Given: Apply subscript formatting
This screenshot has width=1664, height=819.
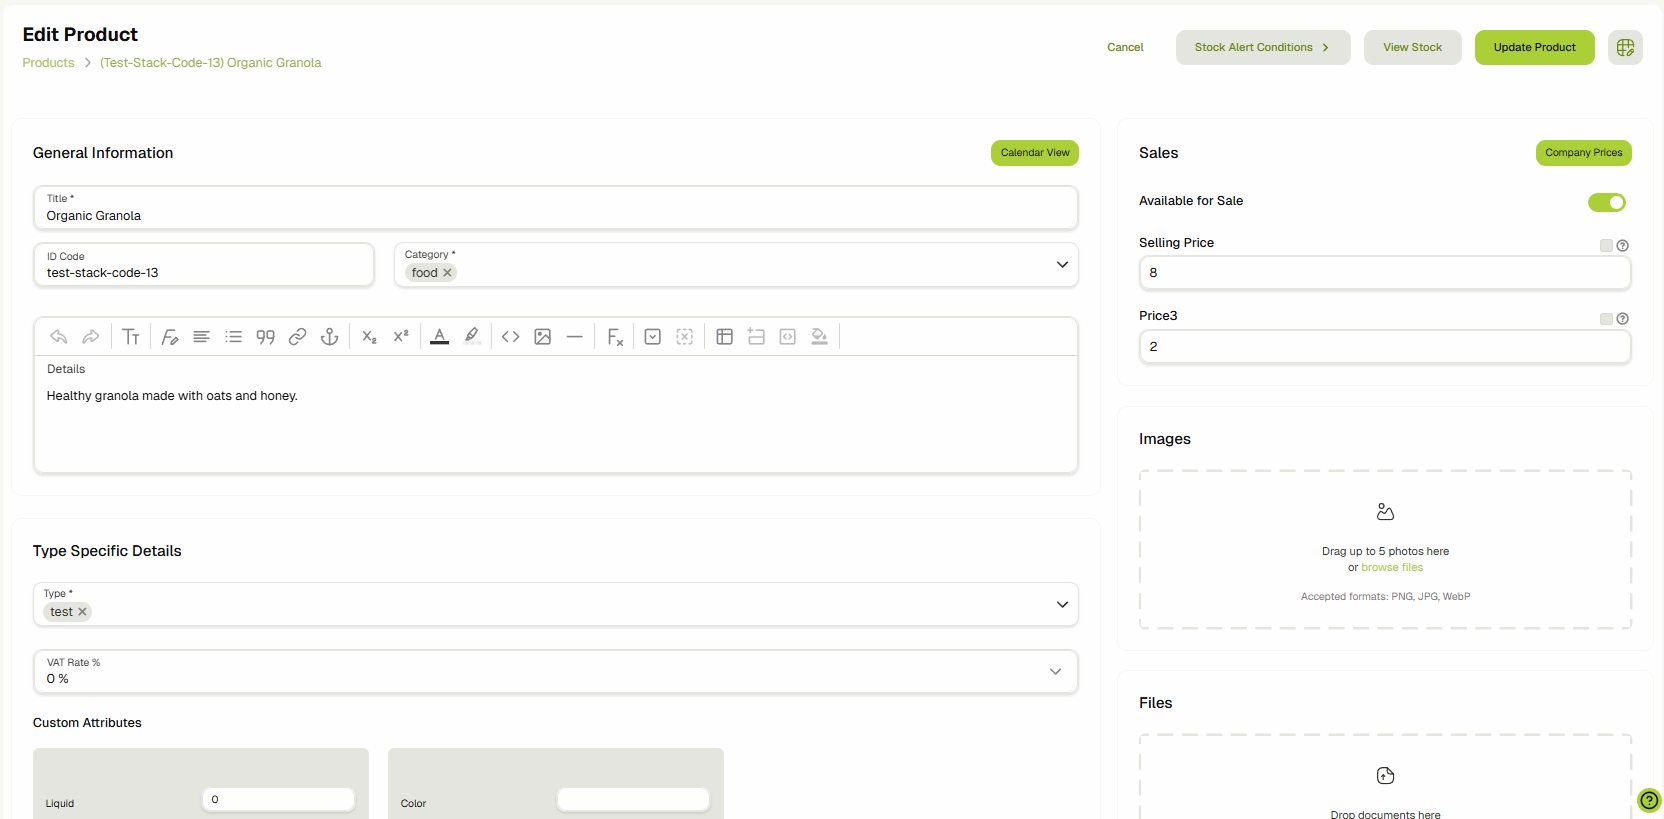Looking at the screenshot, I should [369, 337].
